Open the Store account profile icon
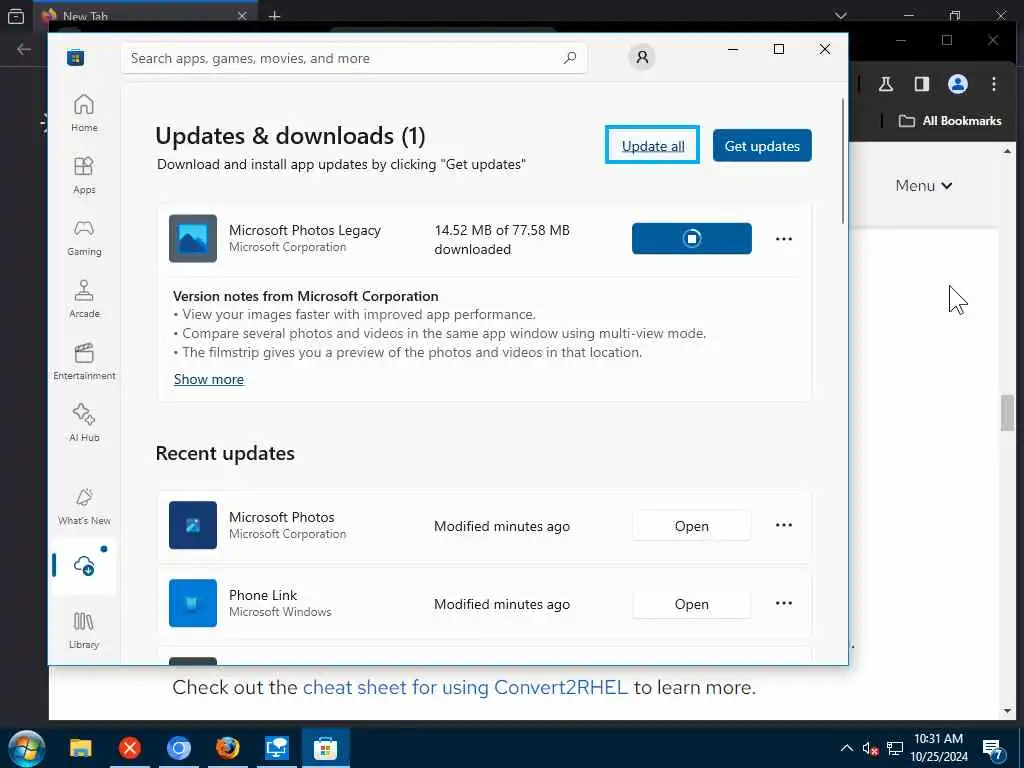The width and height of the screenshot is (1024, 768). point(642,57)
